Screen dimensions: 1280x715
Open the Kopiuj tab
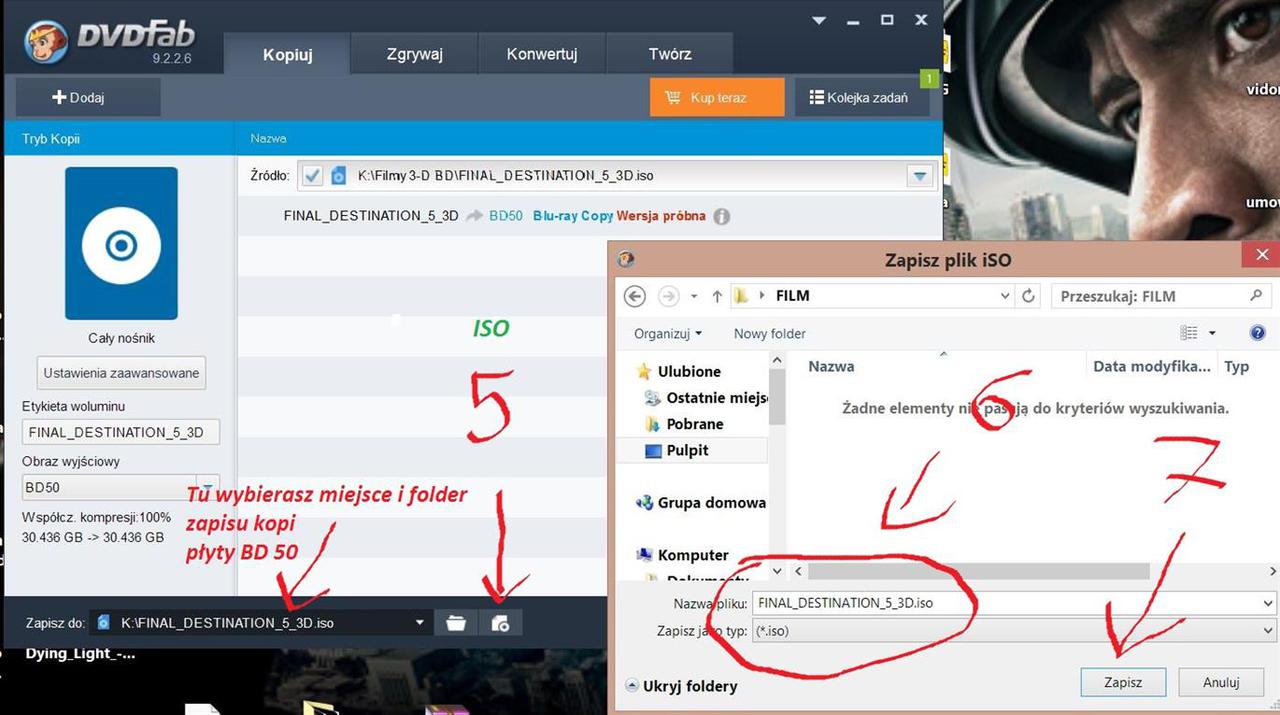[x=287, y=54]
